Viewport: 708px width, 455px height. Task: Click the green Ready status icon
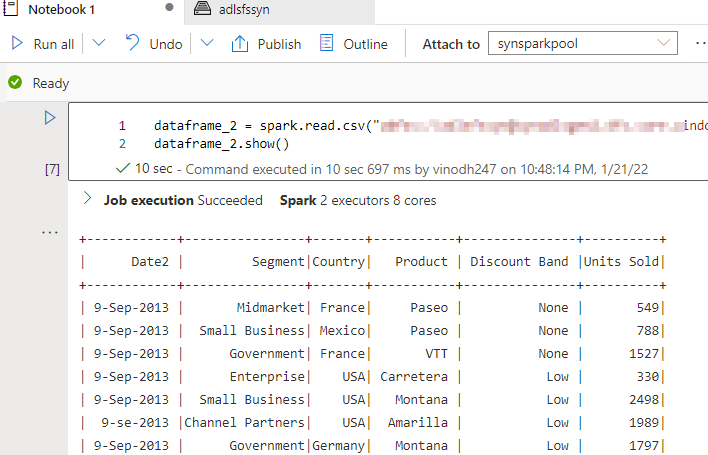pyautogui.click(x=15, y=83)
